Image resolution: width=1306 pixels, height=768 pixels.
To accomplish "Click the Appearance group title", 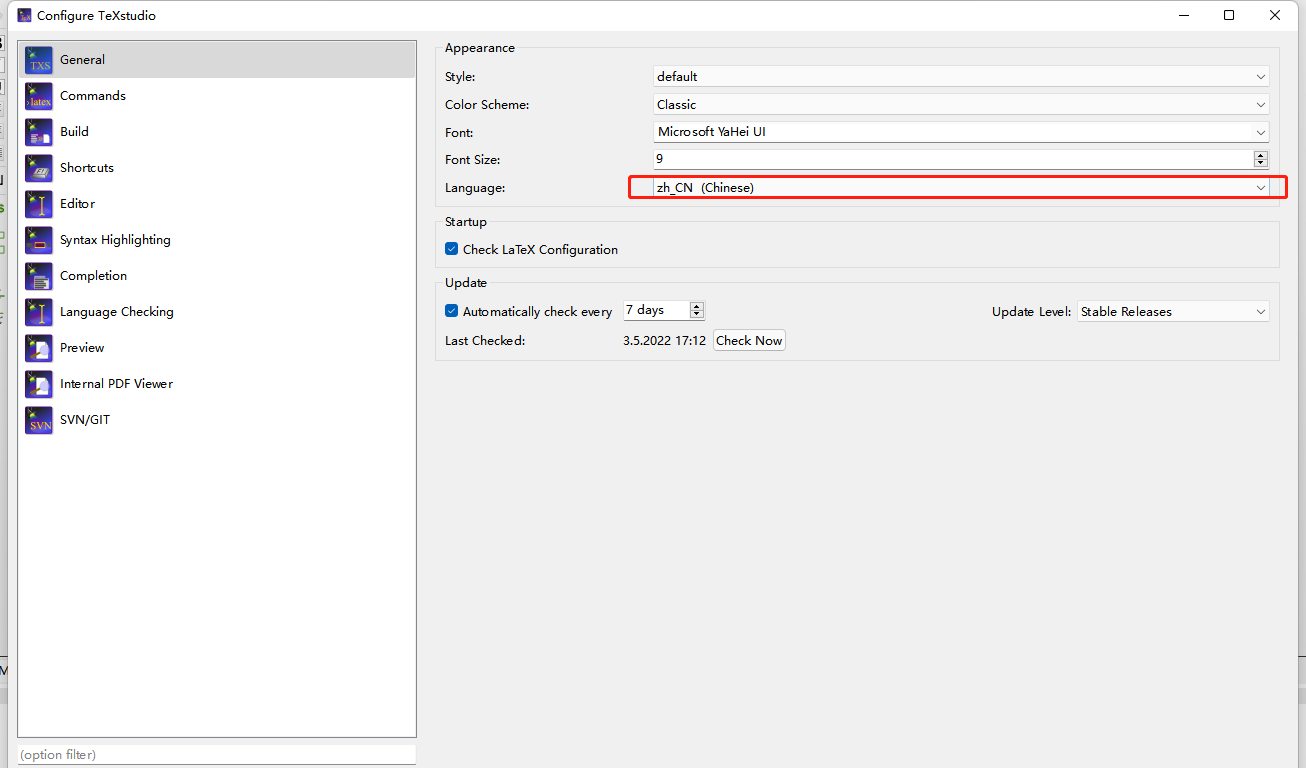I will tap(480, 48).
